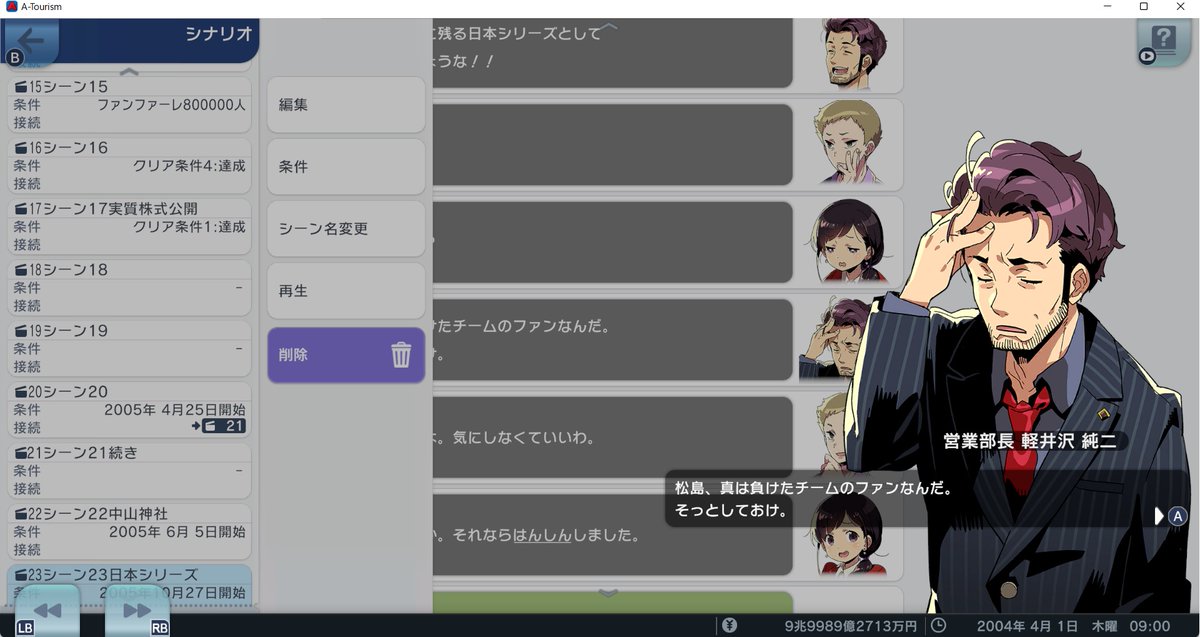Screen dimensions: 1200x637
Task: Click the yen money icon
Action: pyautogui.click(x=730, y=625)
